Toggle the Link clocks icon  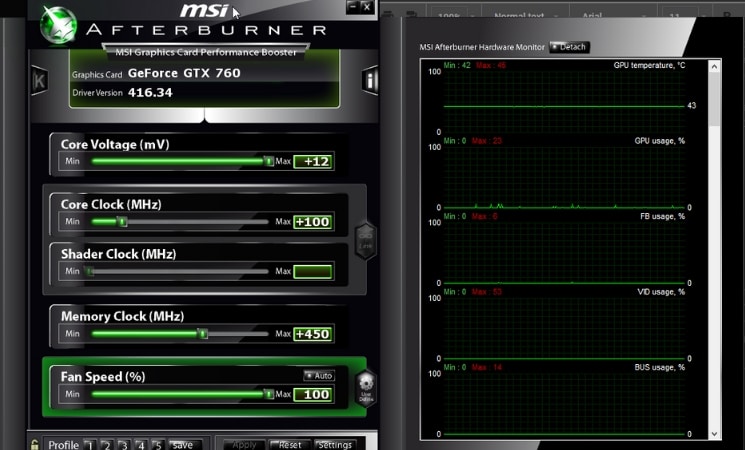click(x=366, y=239)
